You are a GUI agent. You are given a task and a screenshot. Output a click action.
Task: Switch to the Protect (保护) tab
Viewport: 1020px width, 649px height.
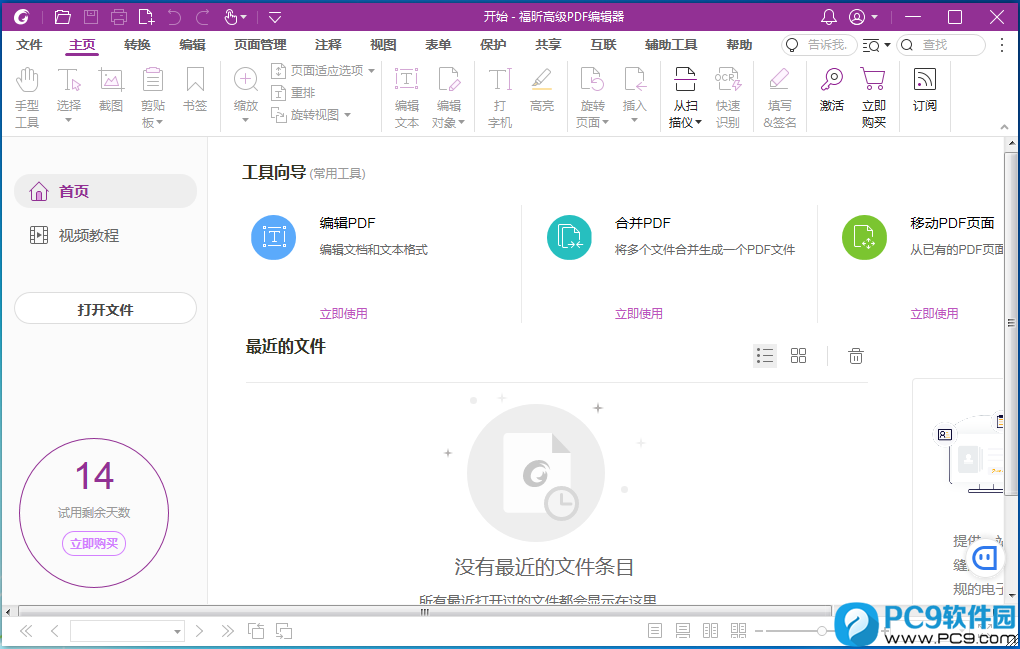pos(493,44)
